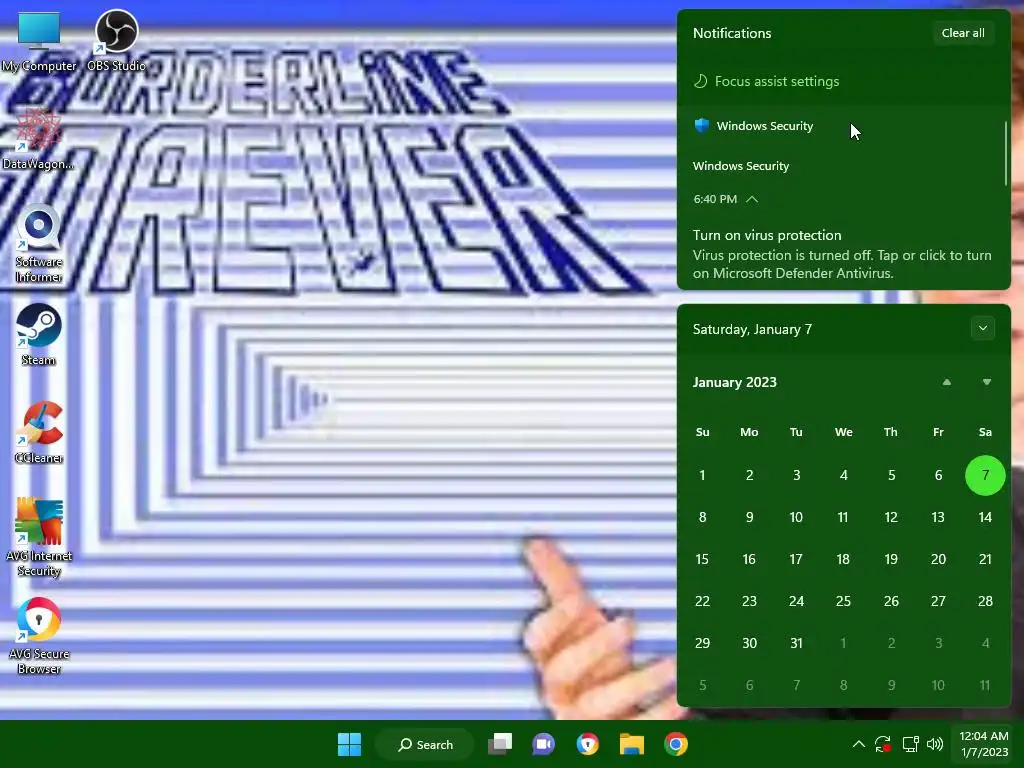Open the My Computer desktop icon
Screen dimensions: 1024x768
(x=39, y=41)
